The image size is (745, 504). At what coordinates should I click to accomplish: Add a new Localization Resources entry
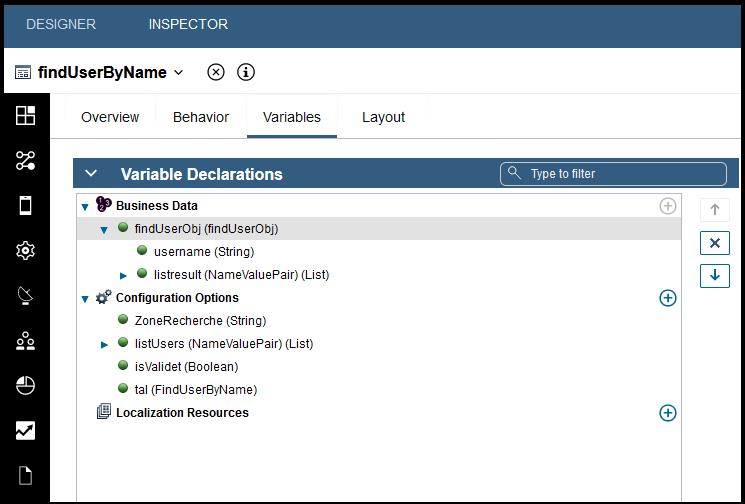coord(668,413)
